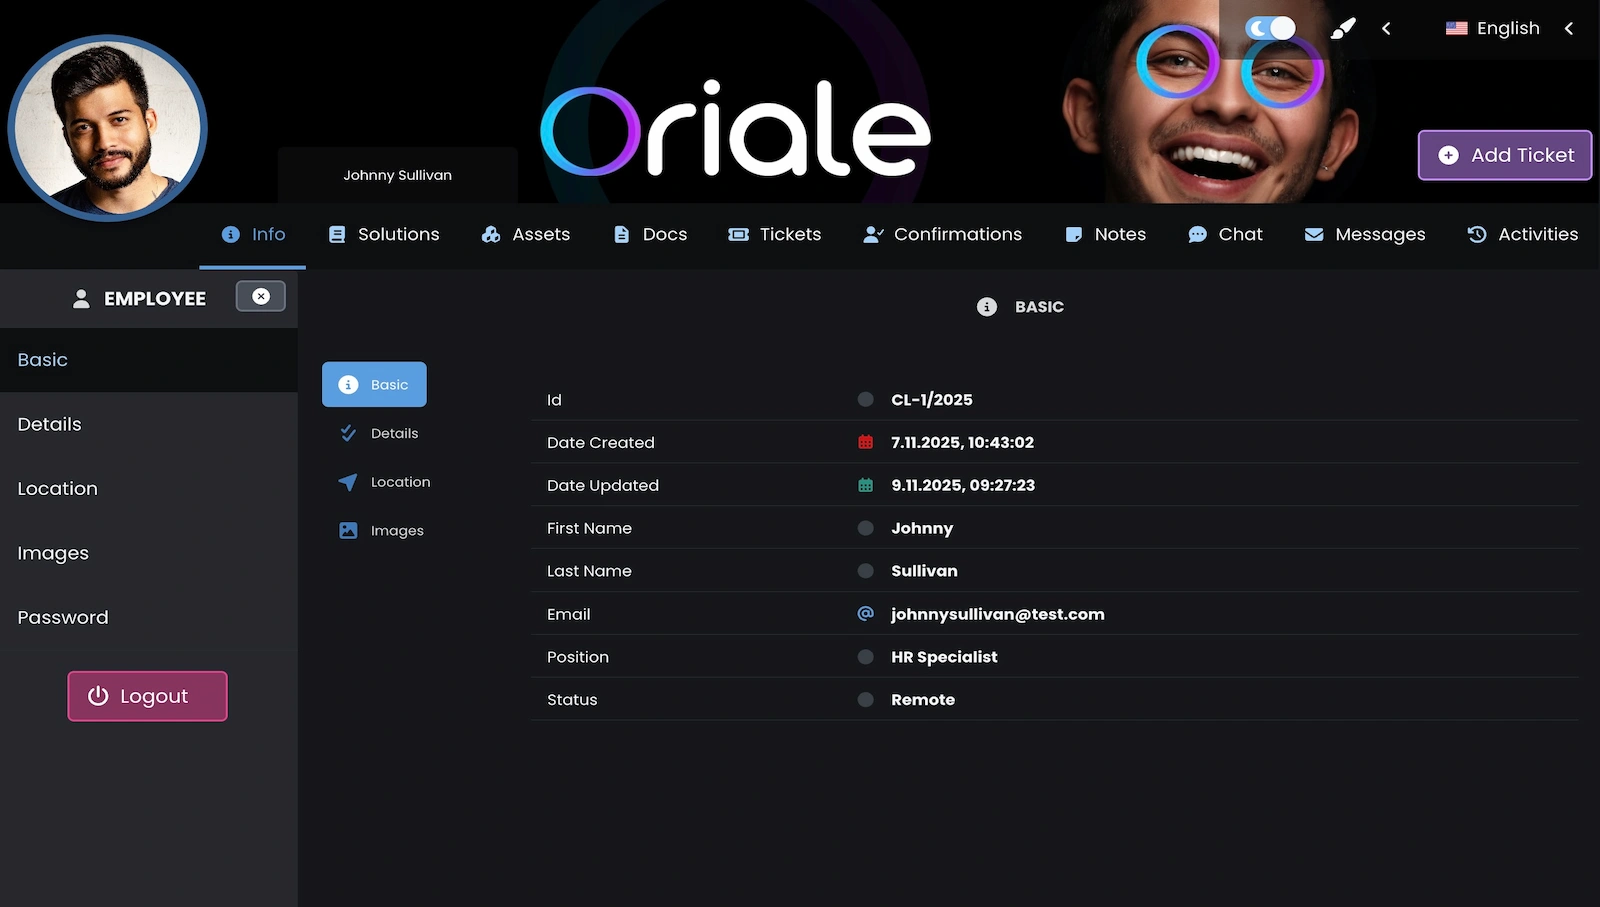Viewport: 1600px width, 907px height.
Task: Log out using the Logout button
Action: 147,696
